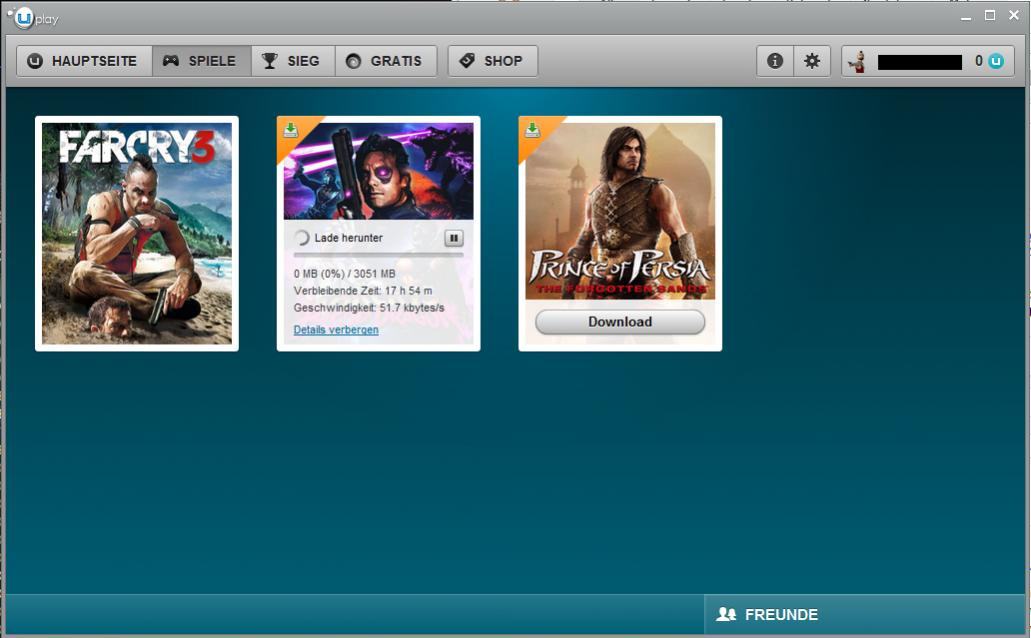Open the Gratis tab

(386, 61)
